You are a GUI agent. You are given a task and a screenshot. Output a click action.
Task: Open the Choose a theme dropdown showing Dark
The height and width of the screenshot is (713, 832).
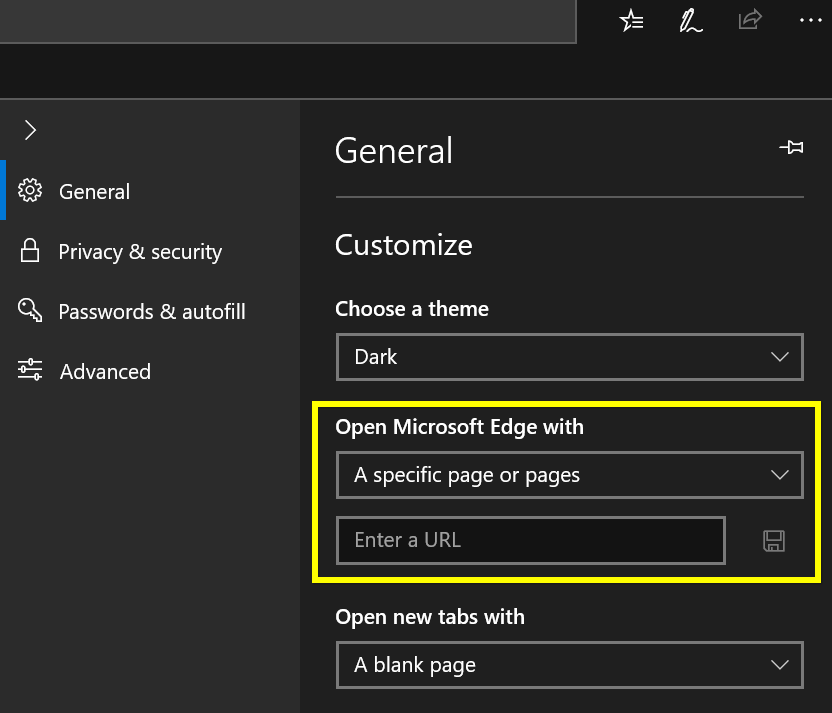[569, 357]
